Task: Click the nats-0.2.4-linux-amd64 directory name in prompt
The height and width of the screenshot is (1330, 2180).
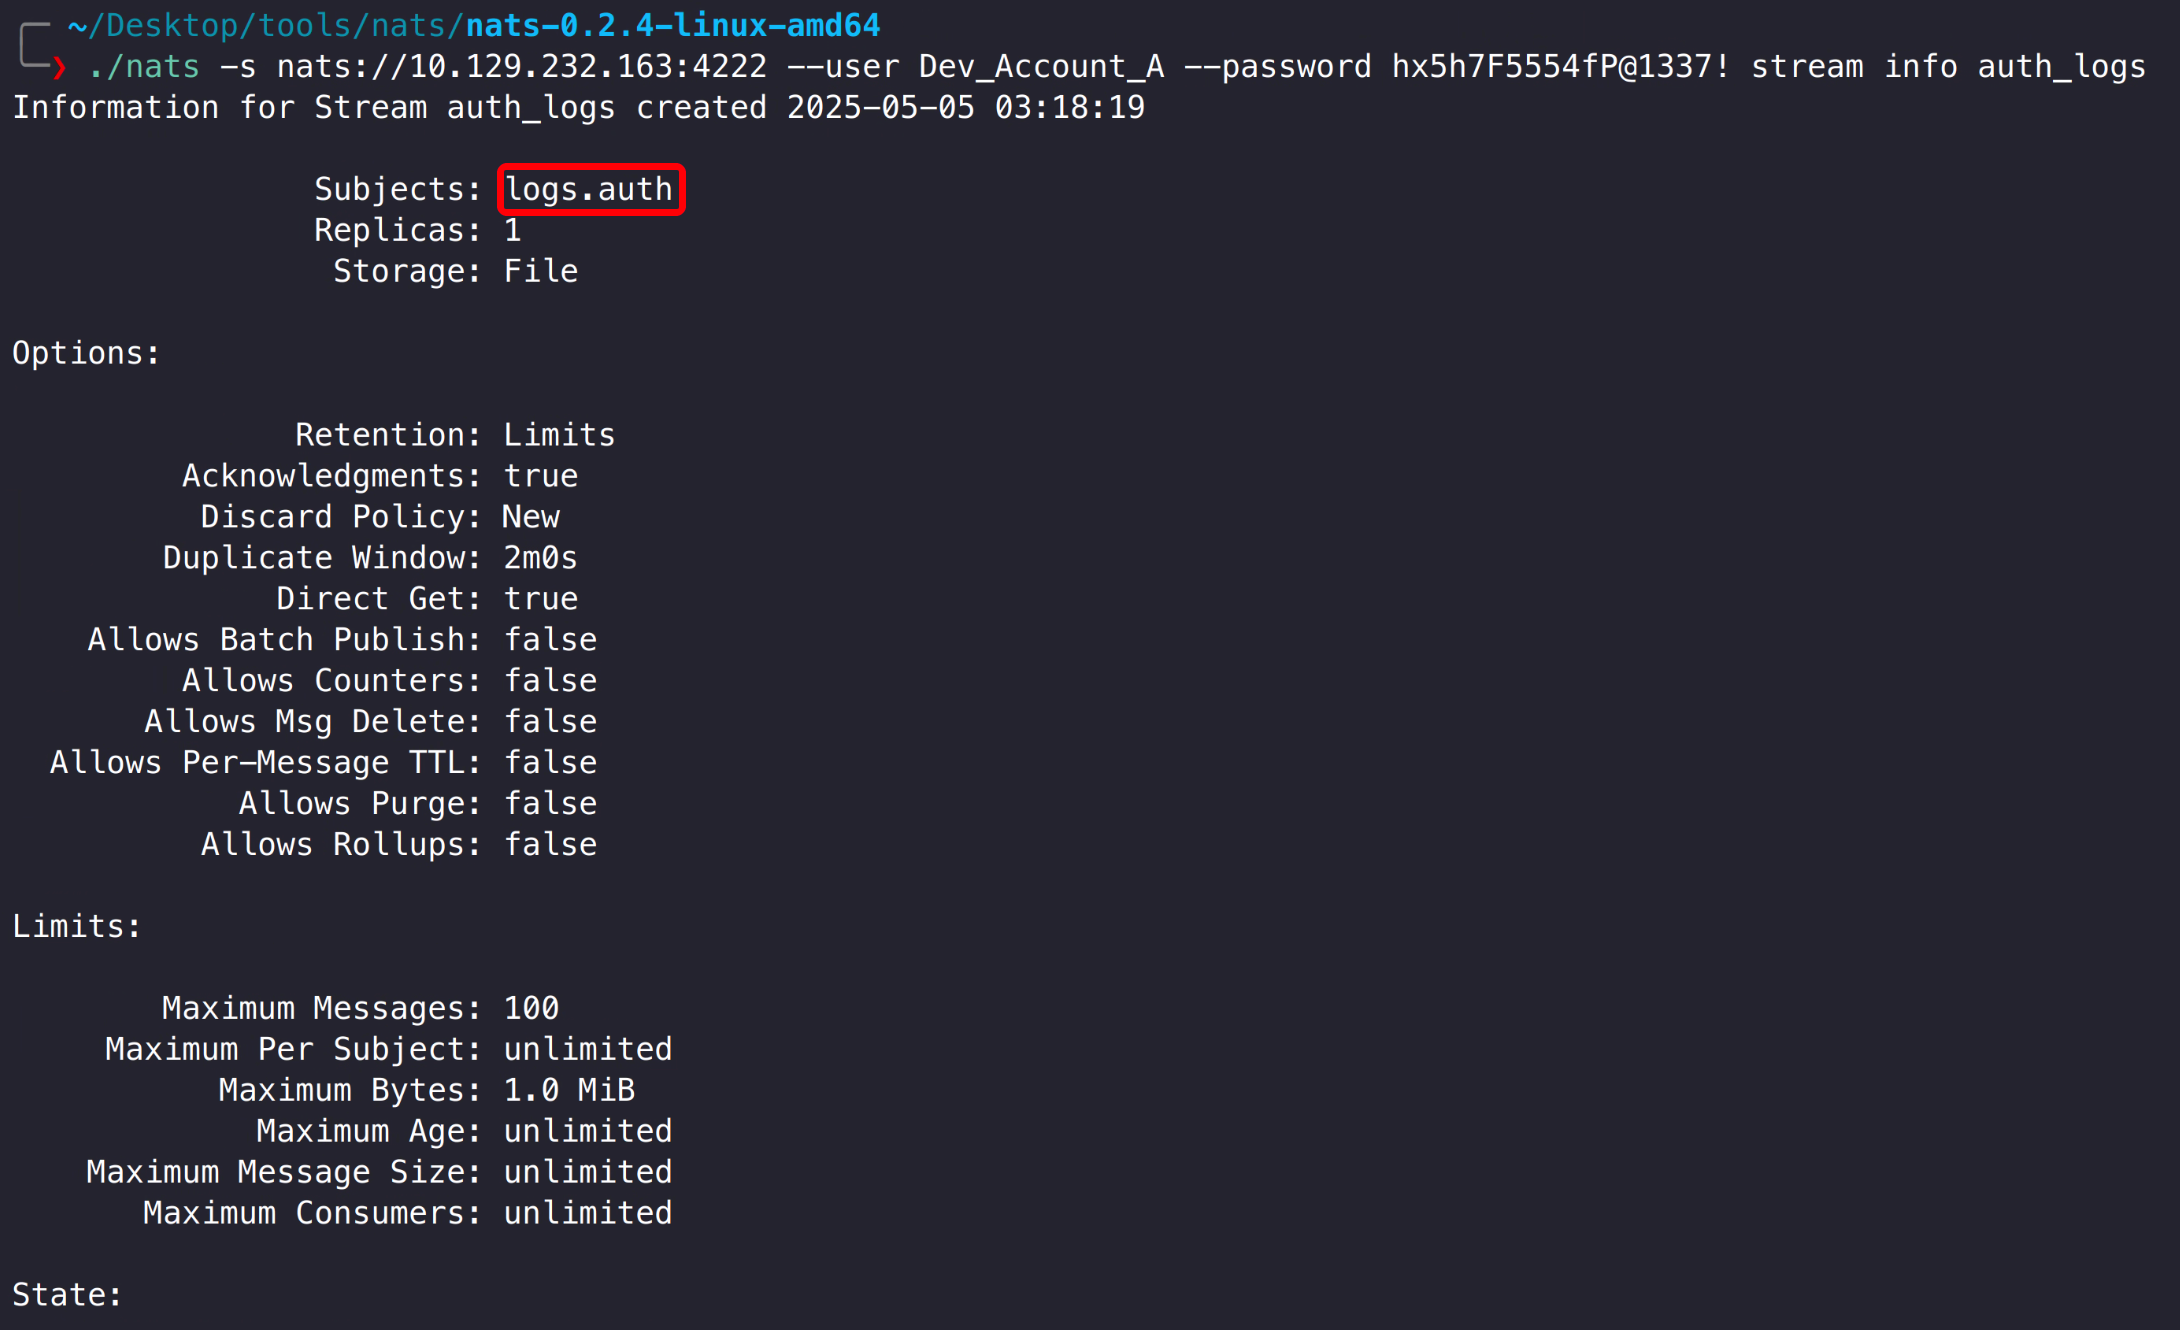Action: pos(673,25)
